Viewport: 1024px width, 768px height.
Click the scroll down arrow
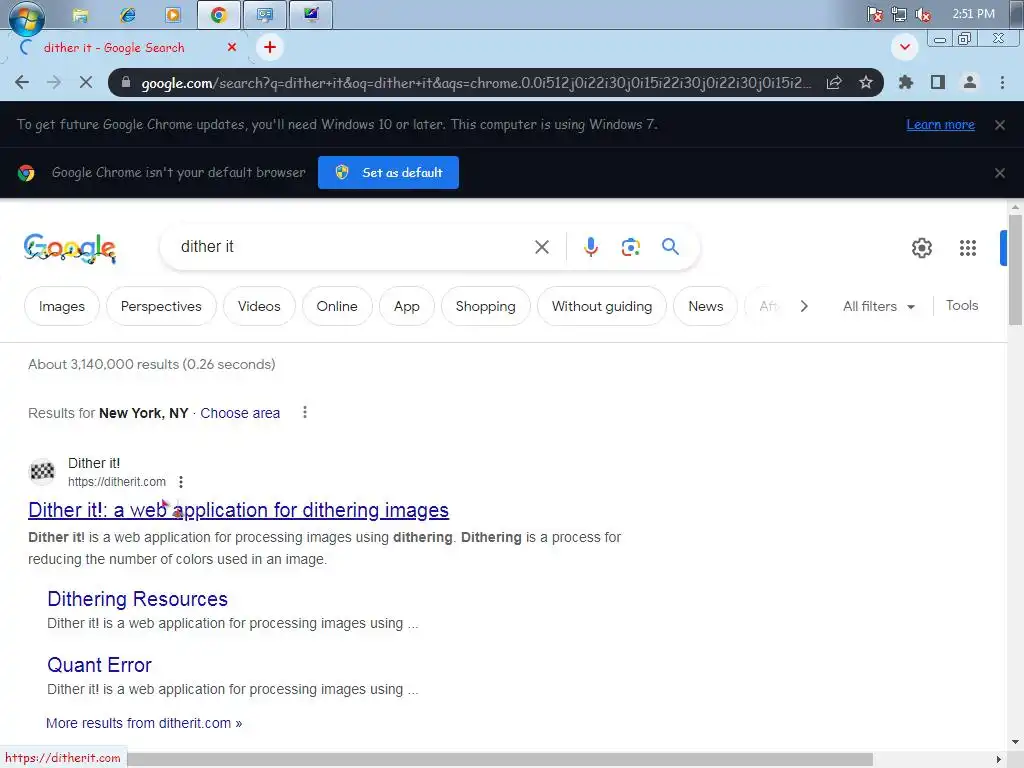tap(1016, 743)
